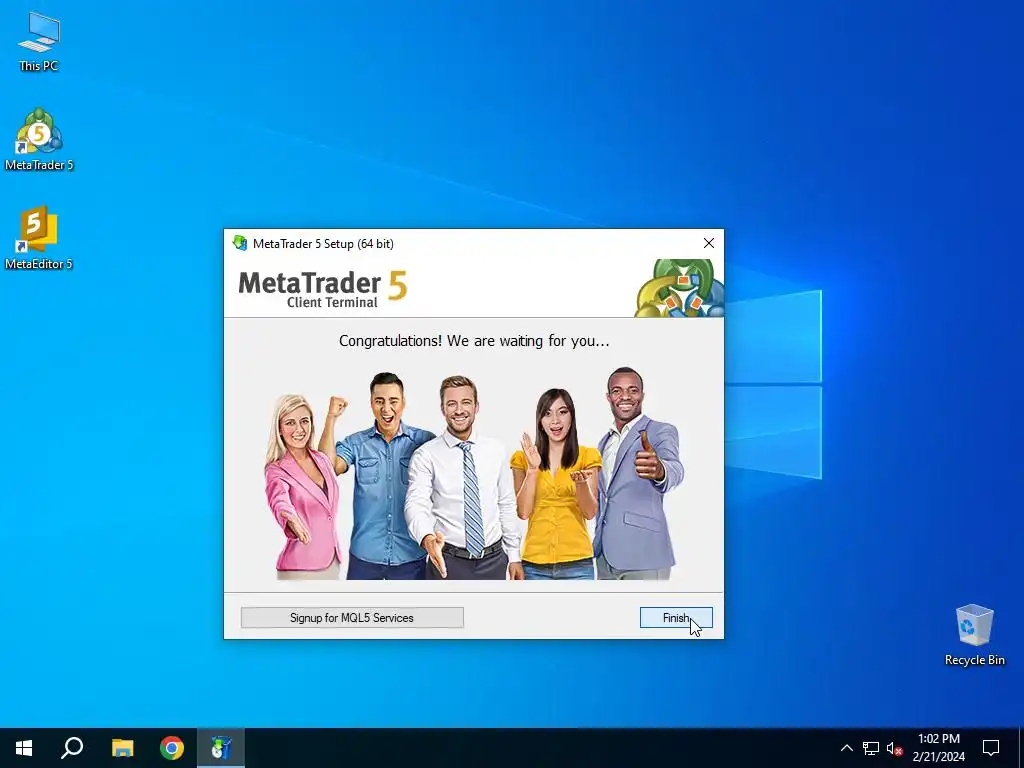Open the network status tray icon
Screen dimensions: 1024x768
point(871,748)
